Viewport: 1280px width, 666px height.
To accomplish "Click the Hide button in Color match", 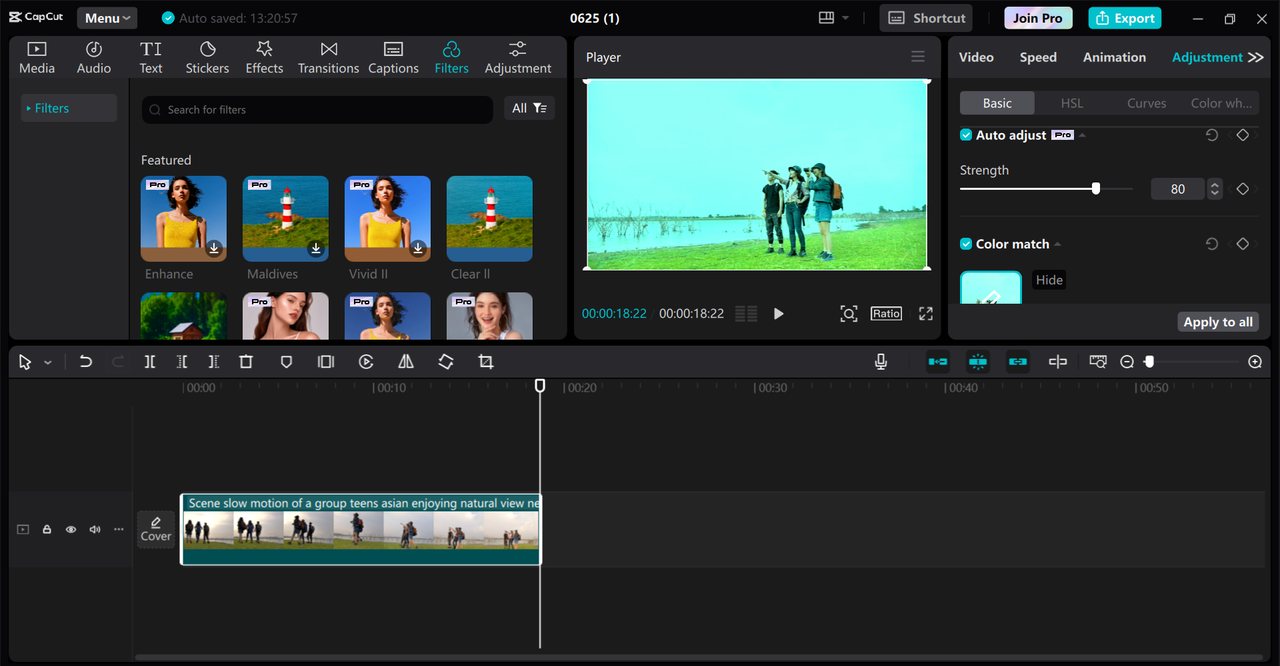I will coord(1049,280).
